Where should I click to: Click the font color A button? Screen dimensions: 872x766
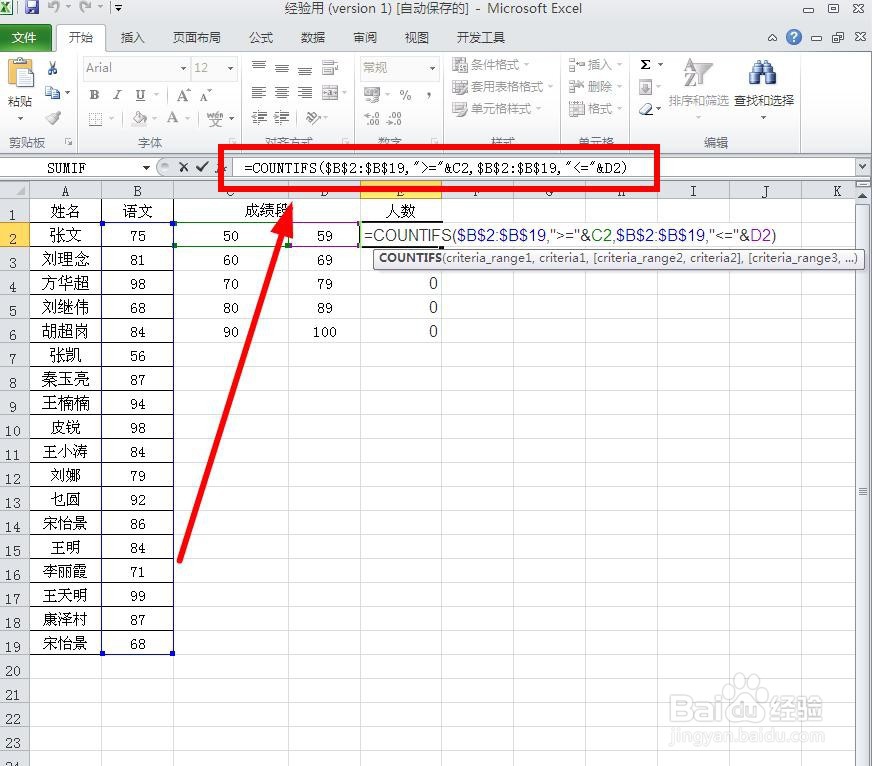[172, 118]
